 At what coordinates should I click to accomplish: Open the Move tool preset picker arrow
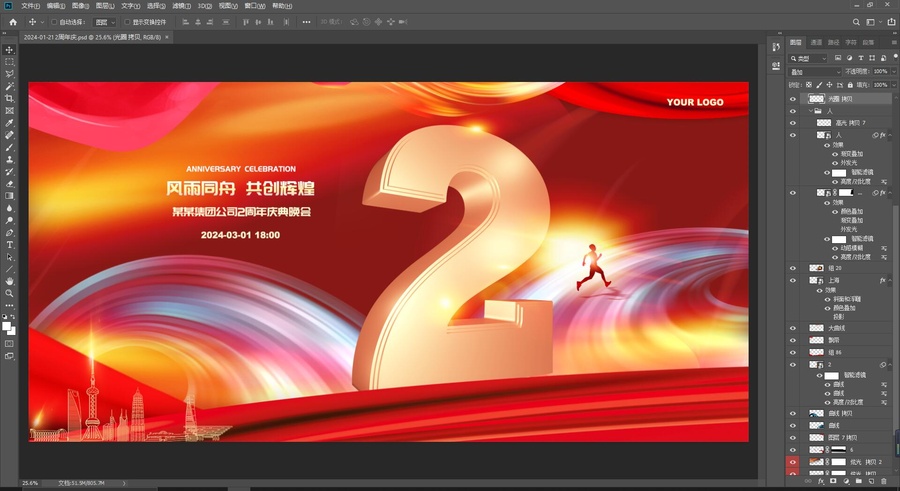(x=41, y=22)
